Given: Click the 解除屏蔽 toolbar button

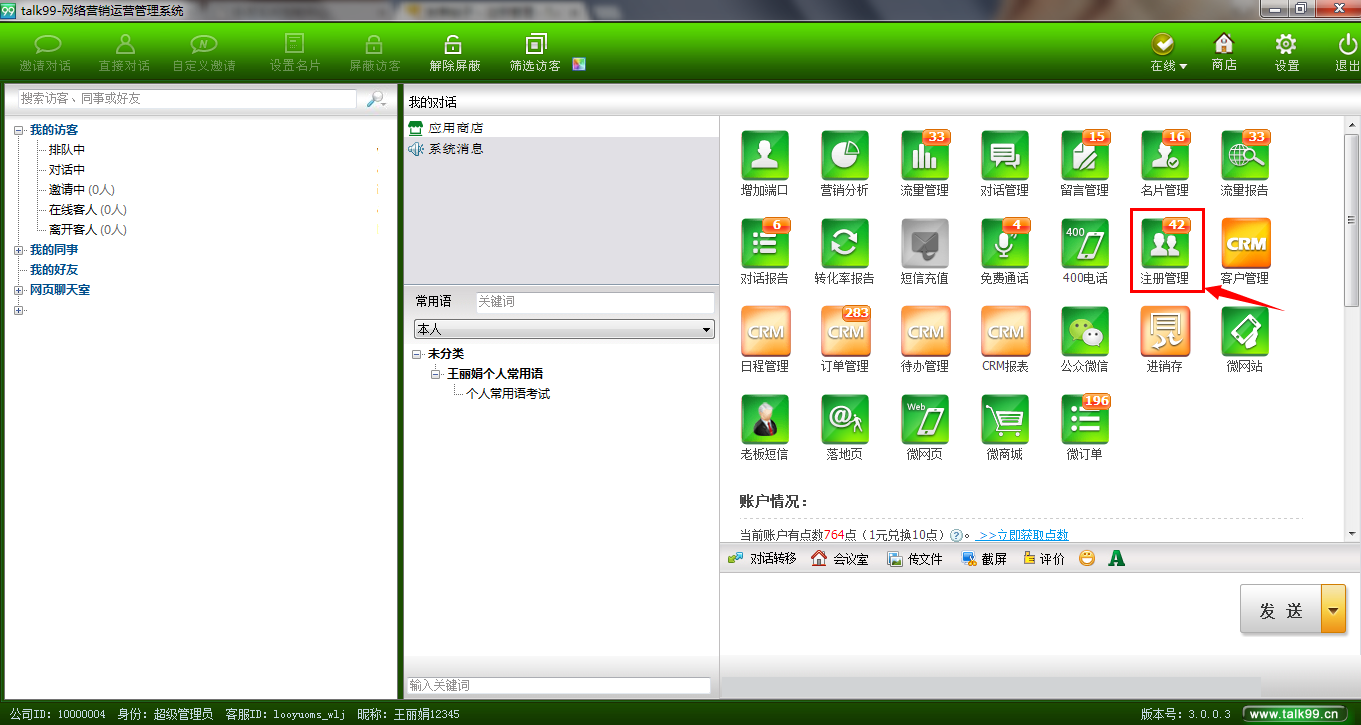Looking at the screenshot, I should [454, 53].
